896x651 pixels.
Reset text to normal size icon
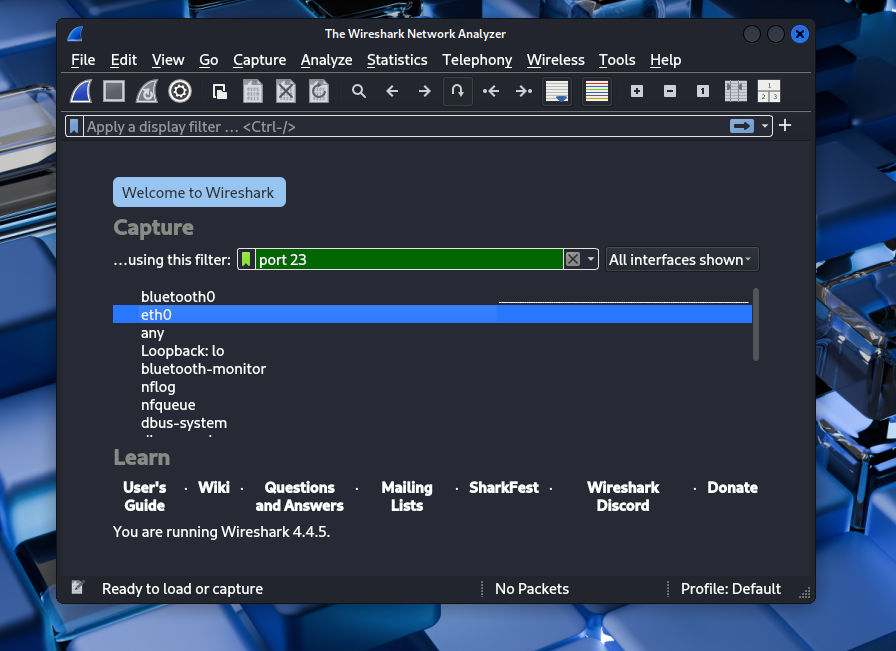(x=703, y=91)
